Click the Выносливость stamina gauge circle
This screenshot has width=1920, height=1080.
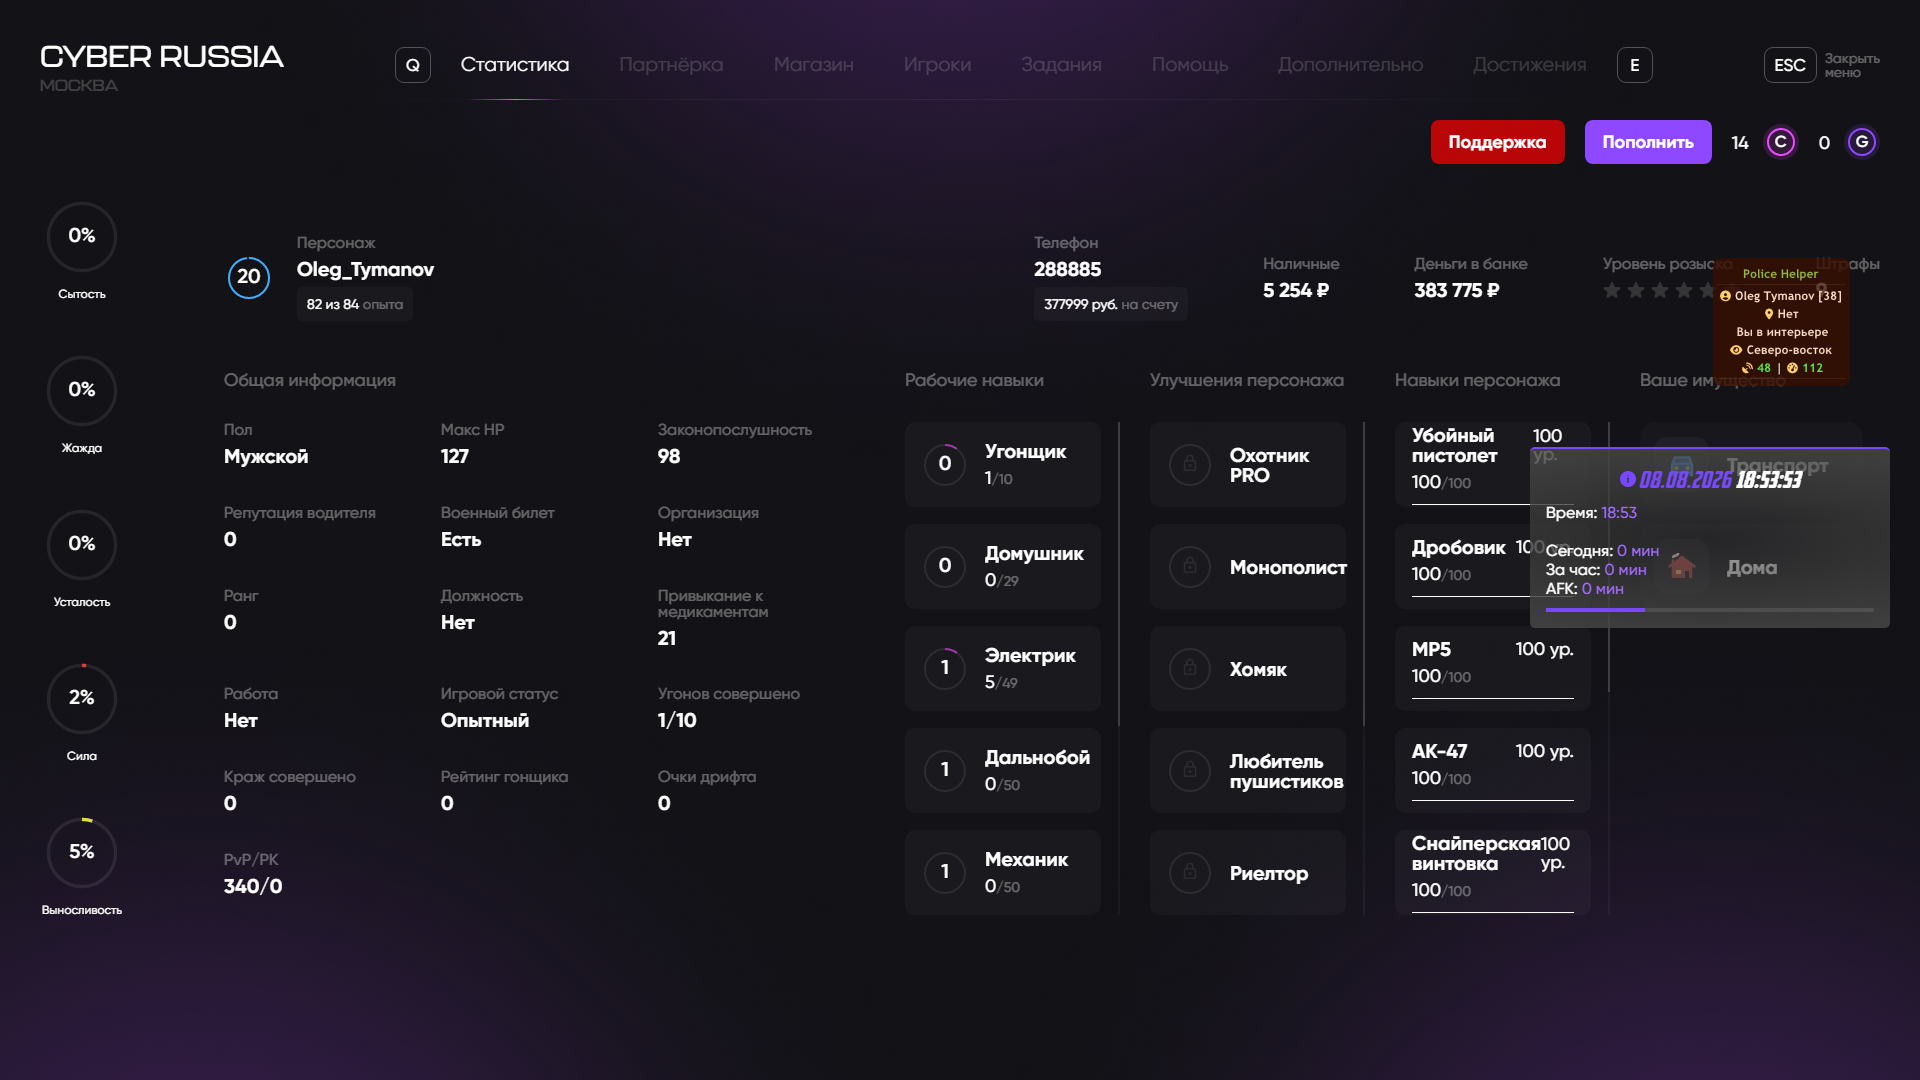coord(82,852)
